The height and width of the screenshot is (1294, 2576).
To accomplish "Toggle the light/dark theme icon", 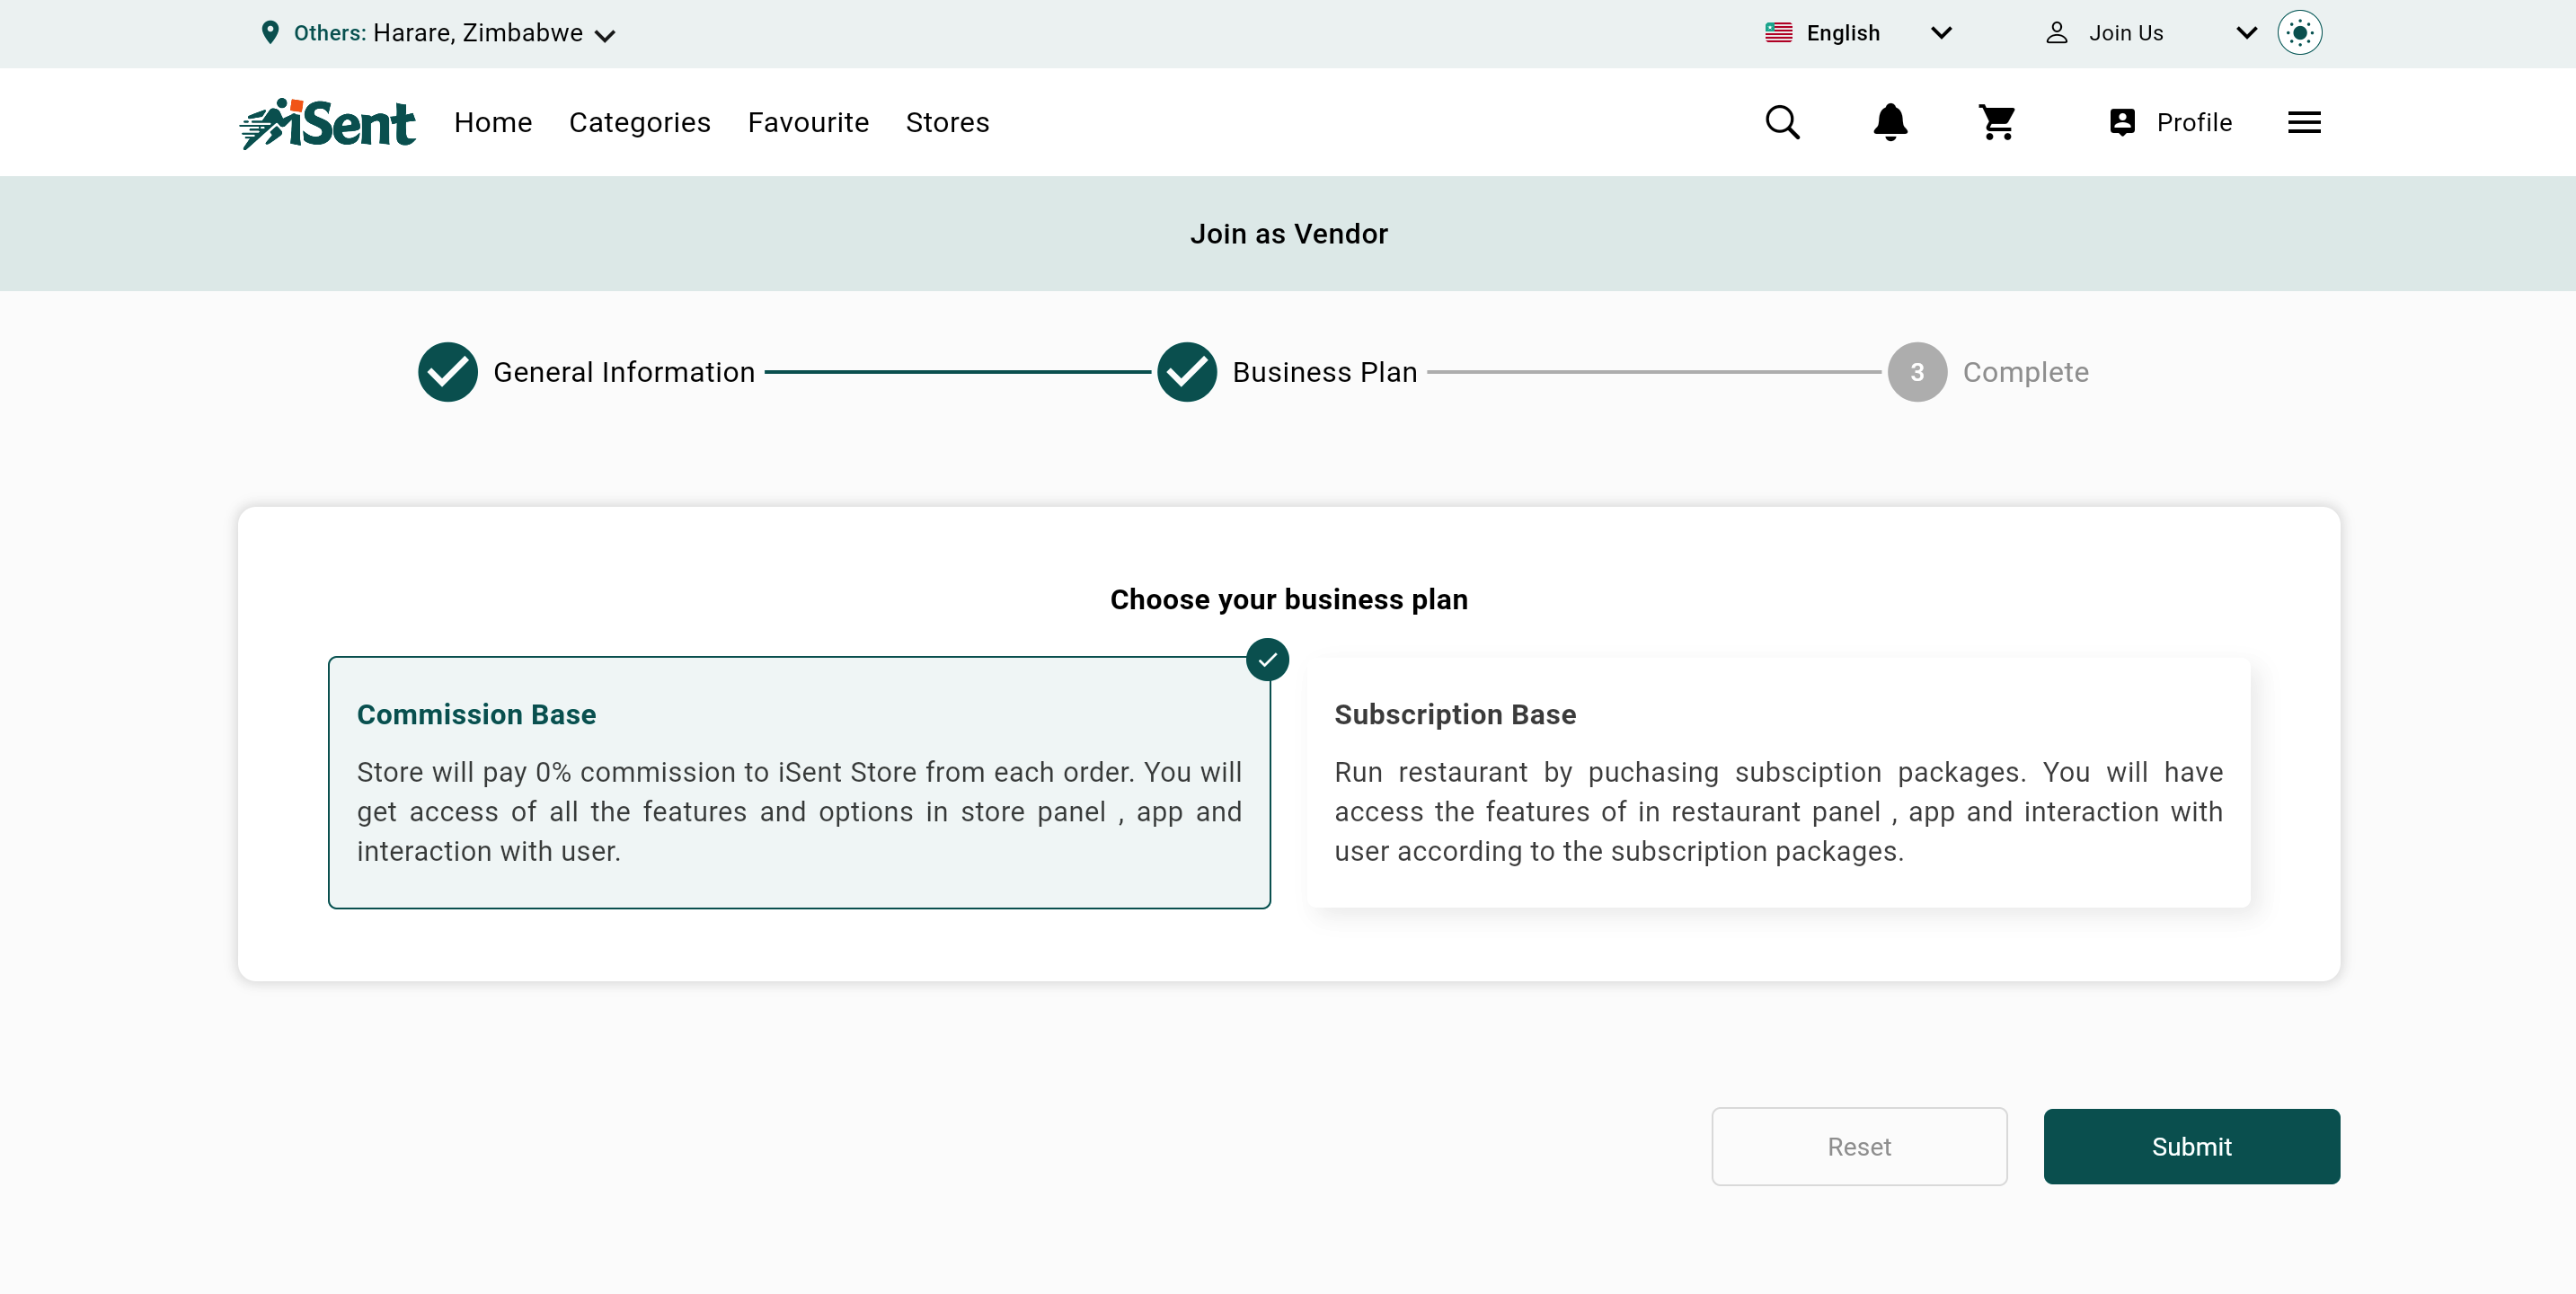I will (x=2299, y=33).
